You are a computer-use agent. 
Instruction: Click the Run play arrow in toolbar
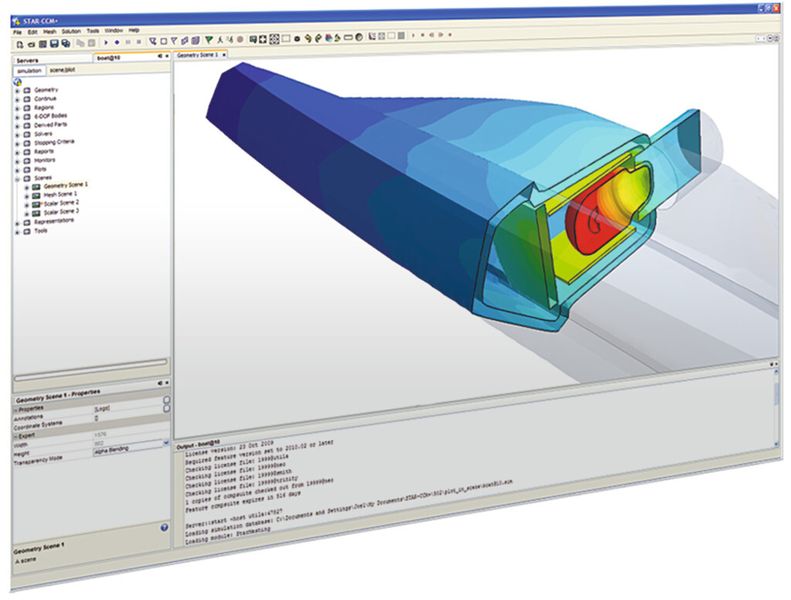coord(106,43)
